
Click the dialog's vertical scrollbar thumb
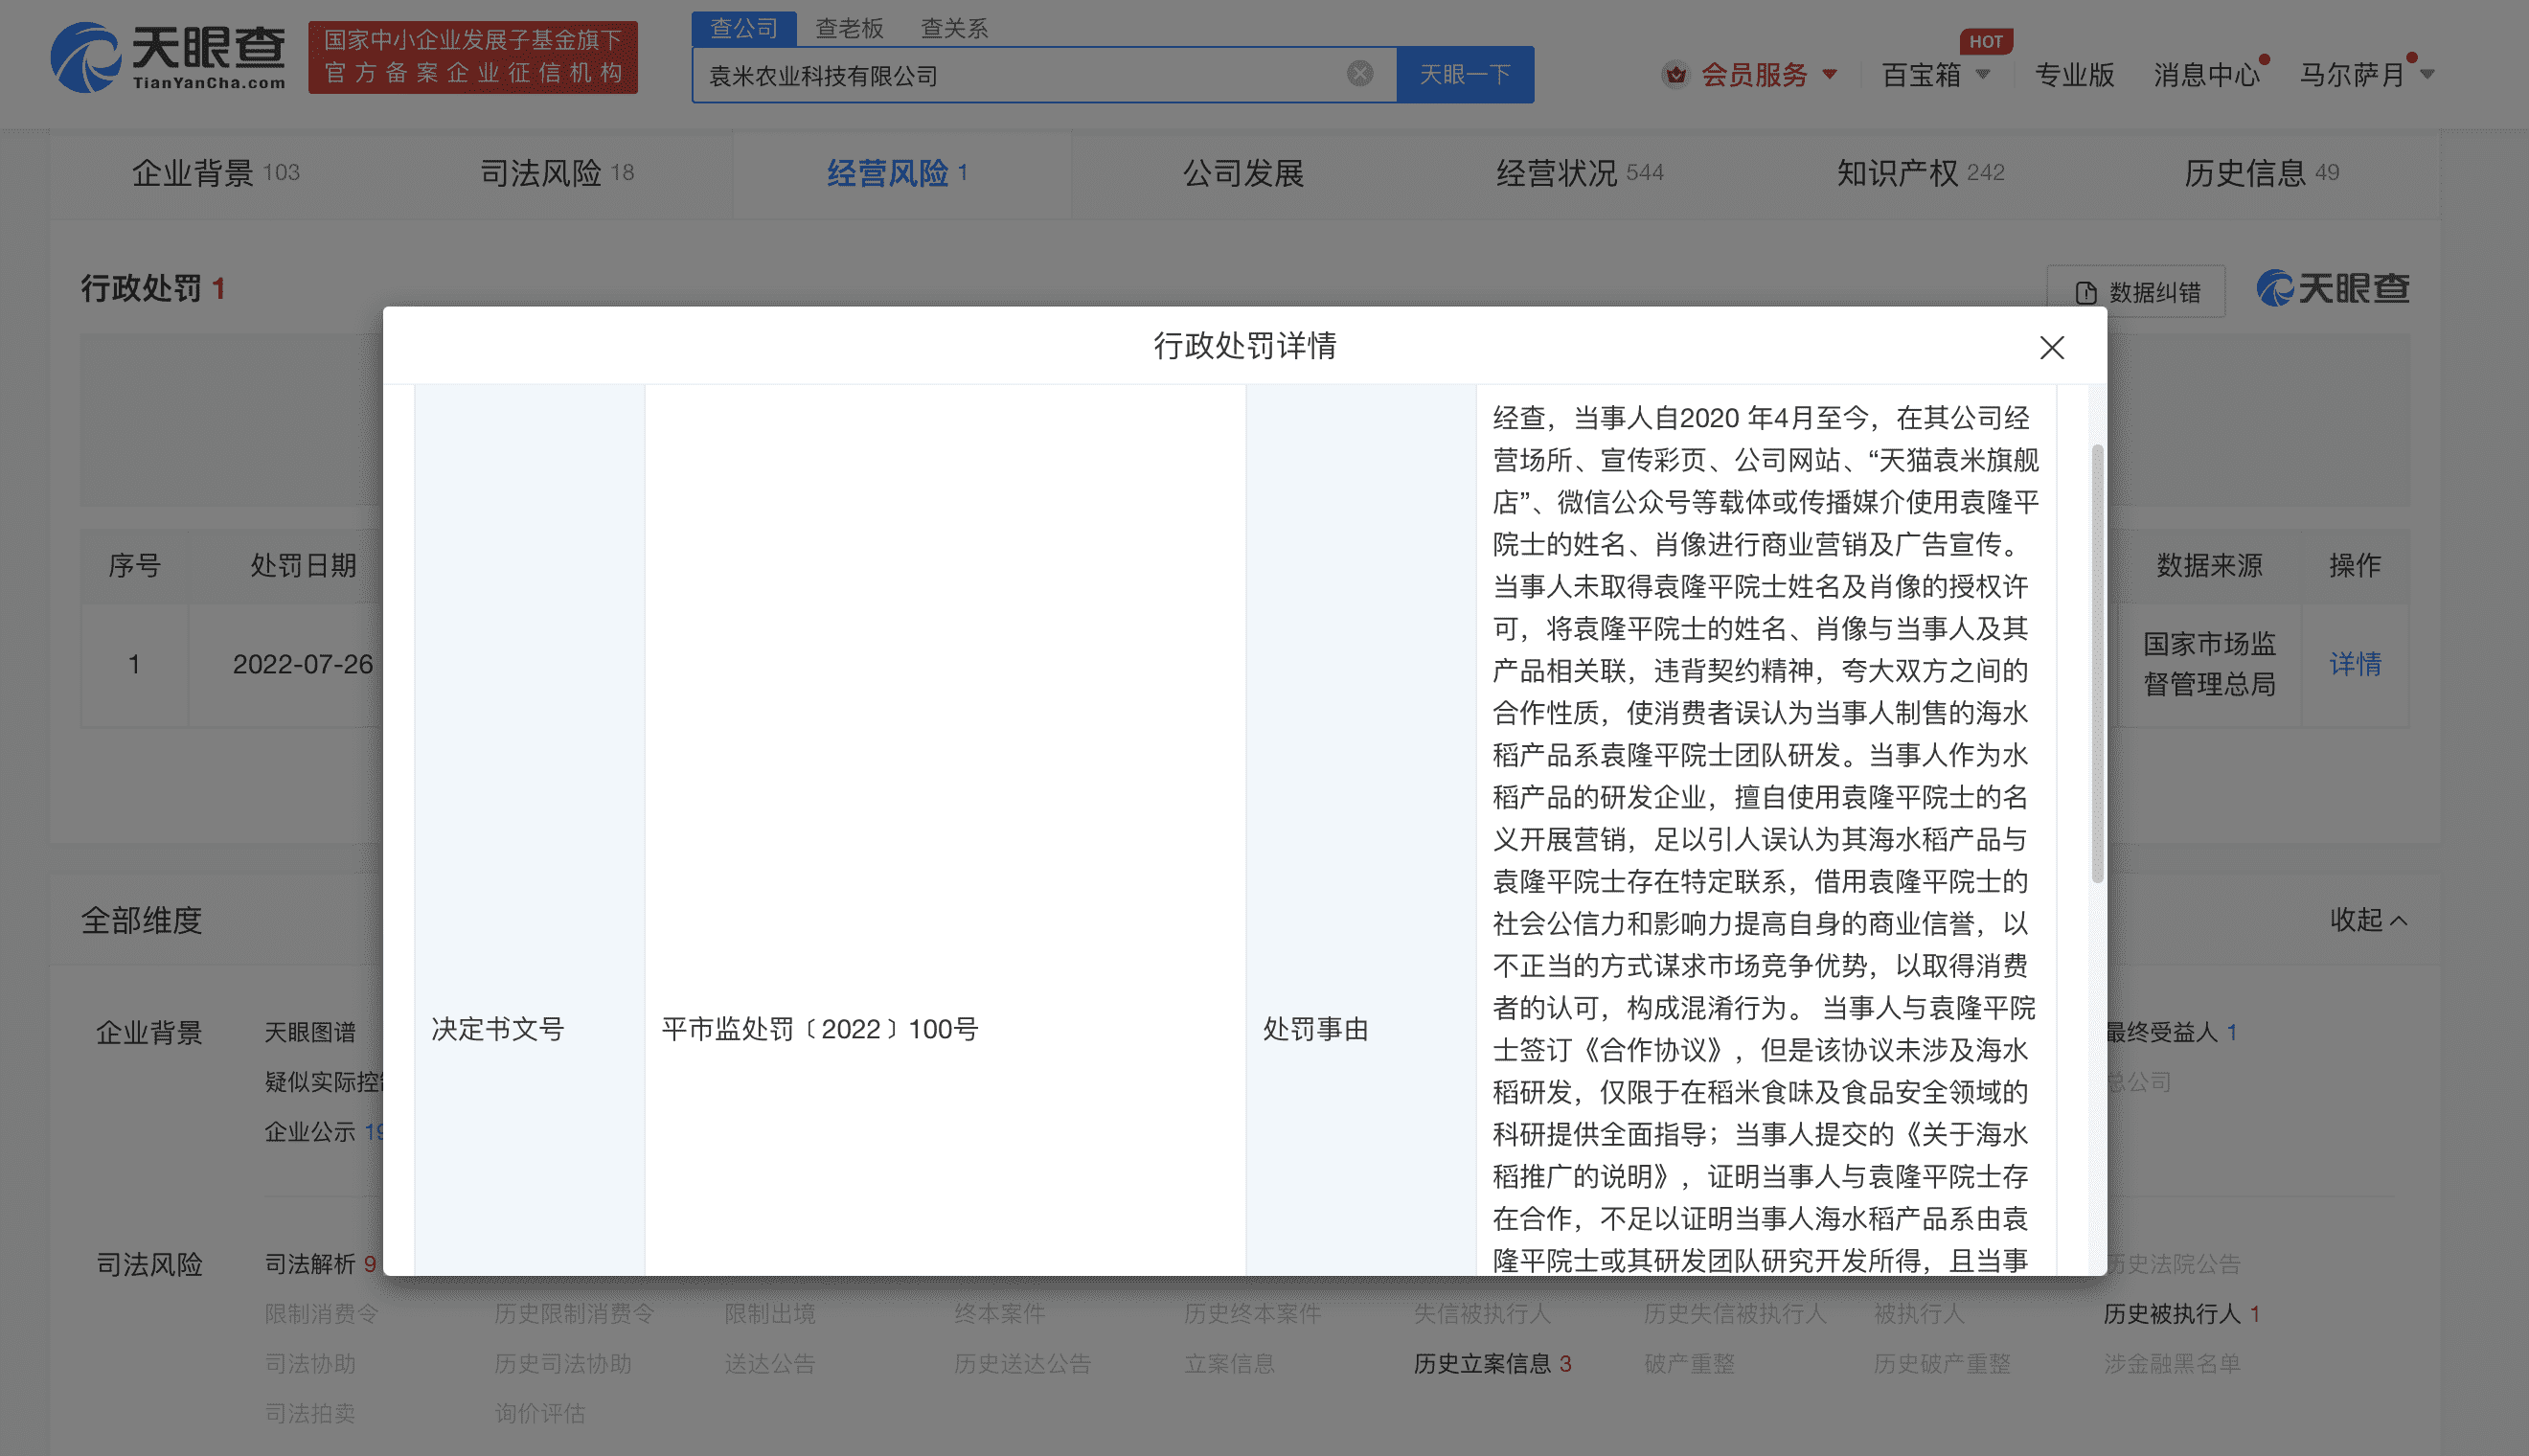coord(2096,663)
